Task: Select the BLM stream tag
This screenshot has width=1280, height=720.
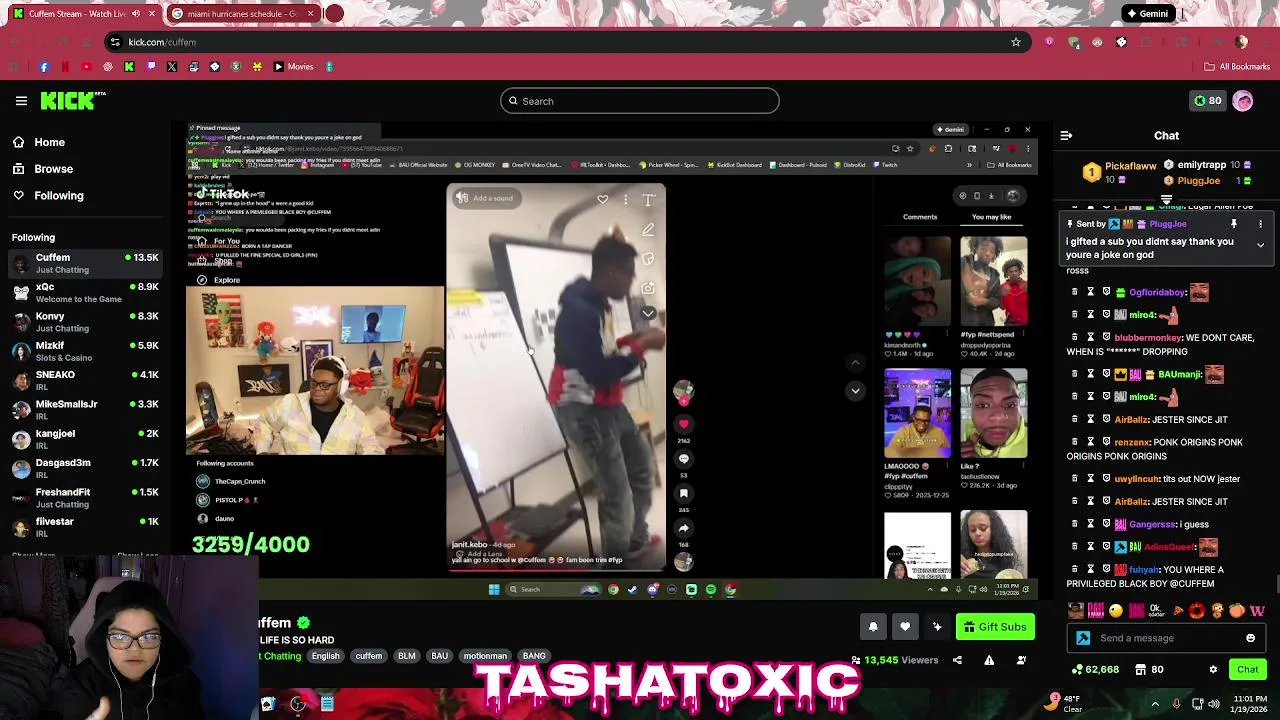Action: pos(406,656)
